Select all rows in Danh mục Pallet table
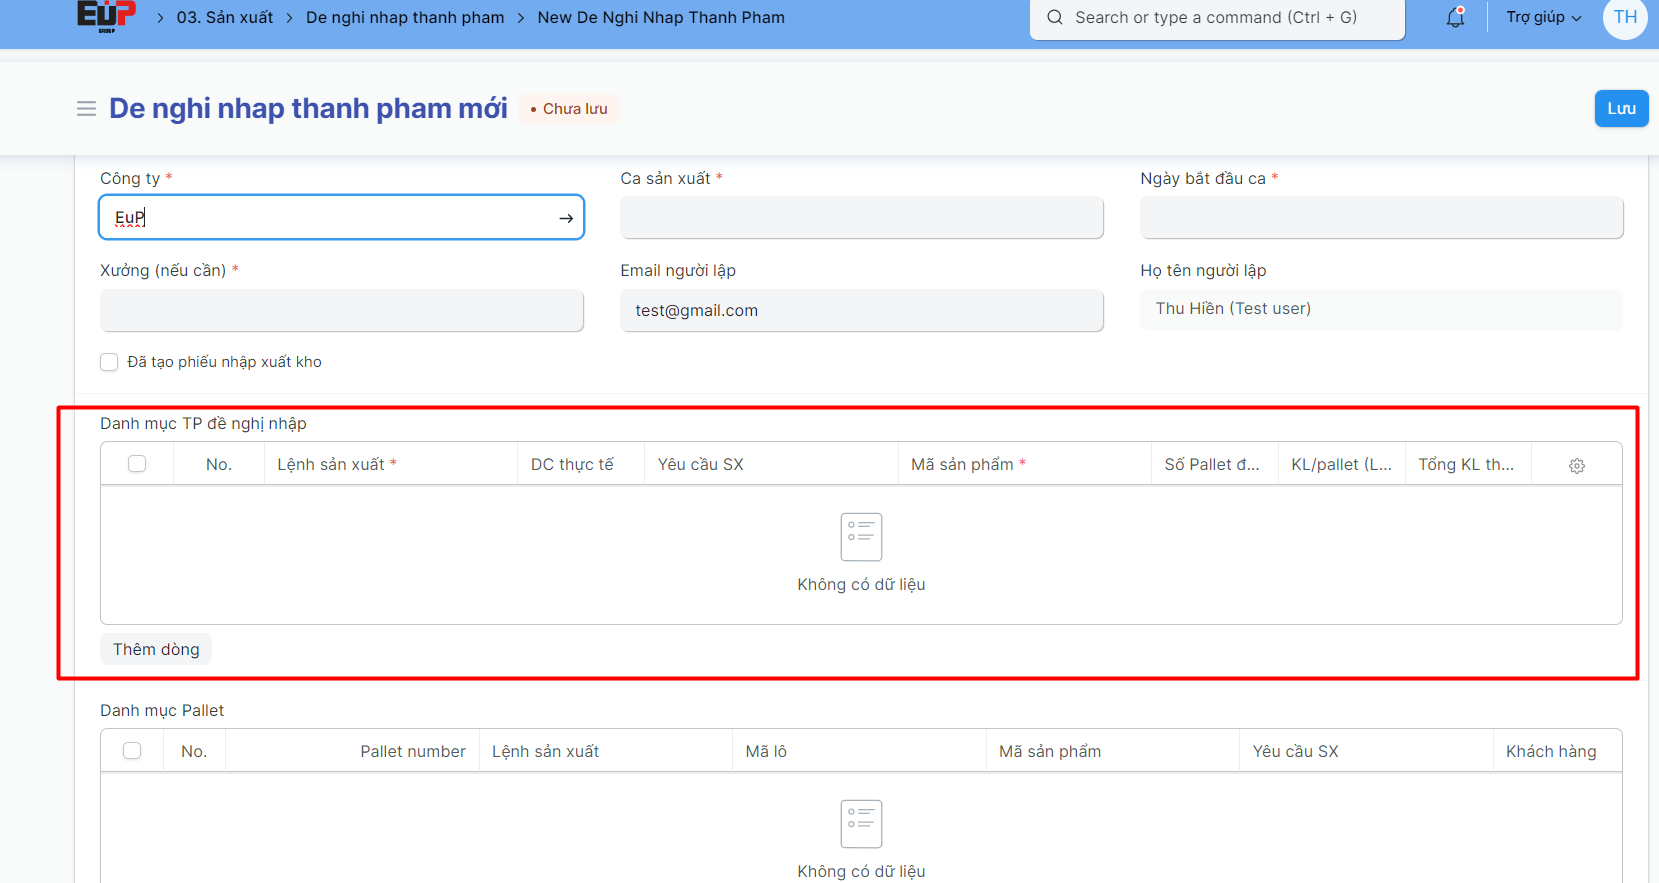This screenshot has height=883, width=1659. coord(132,751)
